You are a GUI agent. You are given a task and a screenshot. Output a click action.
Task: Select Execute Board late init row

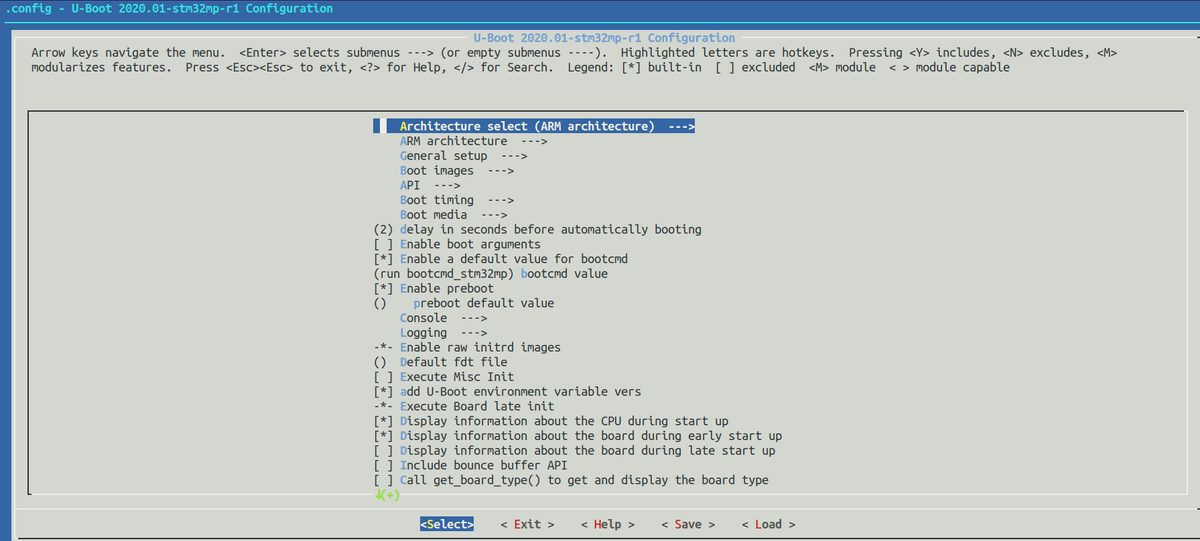tap(463, 407)
